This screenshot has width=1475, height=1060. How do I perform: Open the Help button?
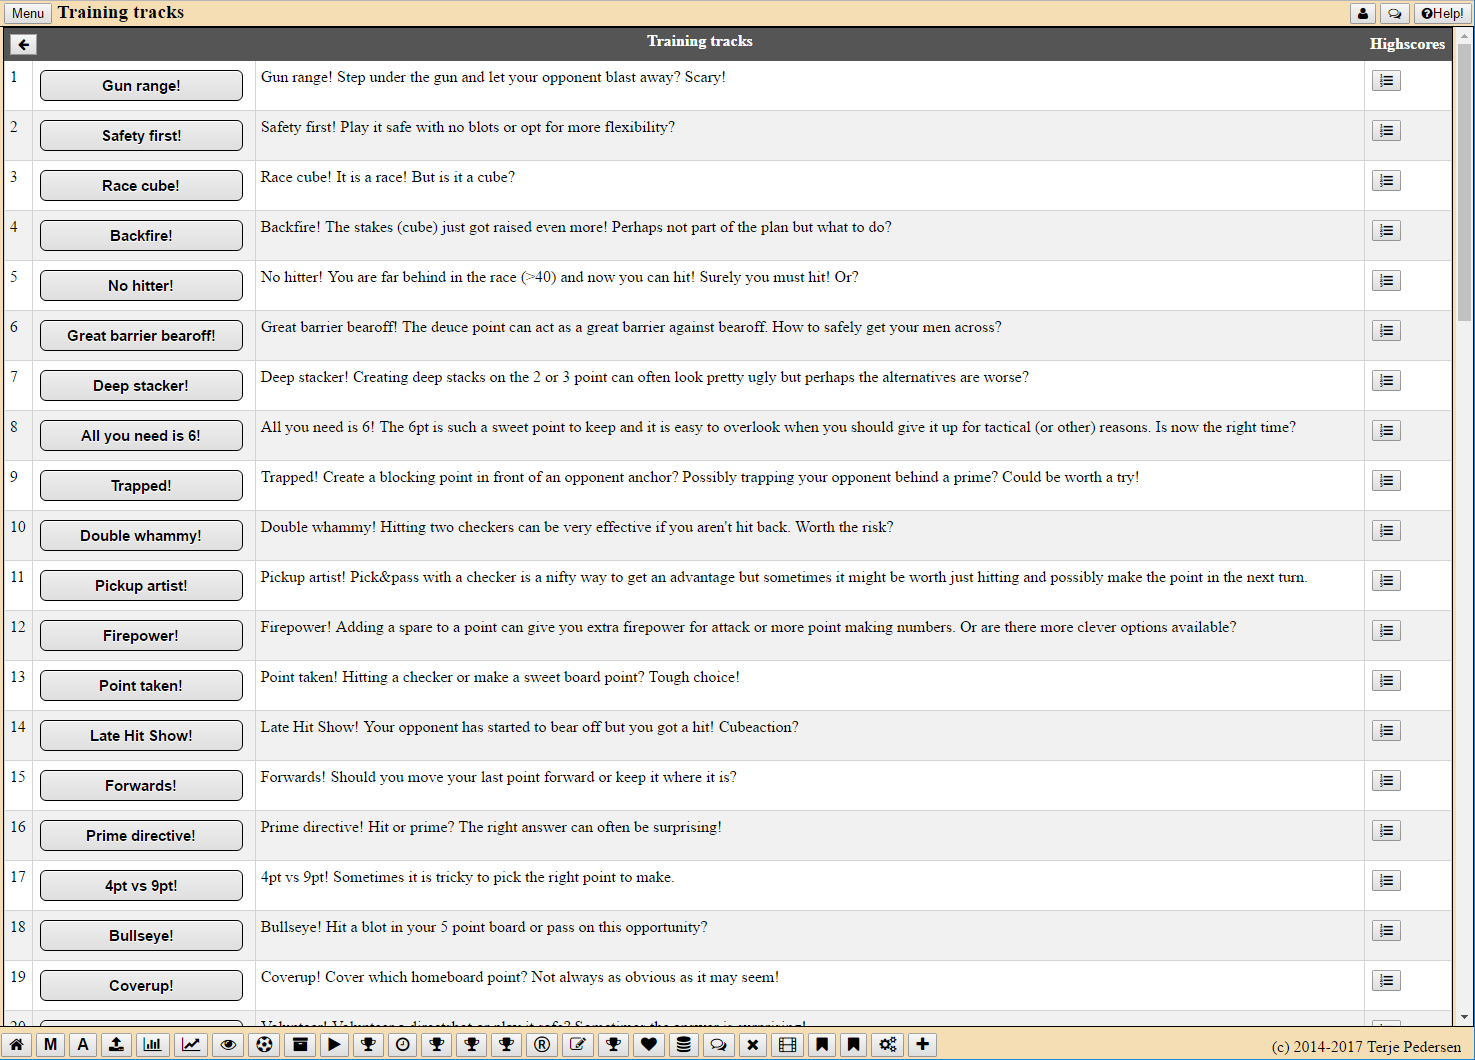(1441, 13)
